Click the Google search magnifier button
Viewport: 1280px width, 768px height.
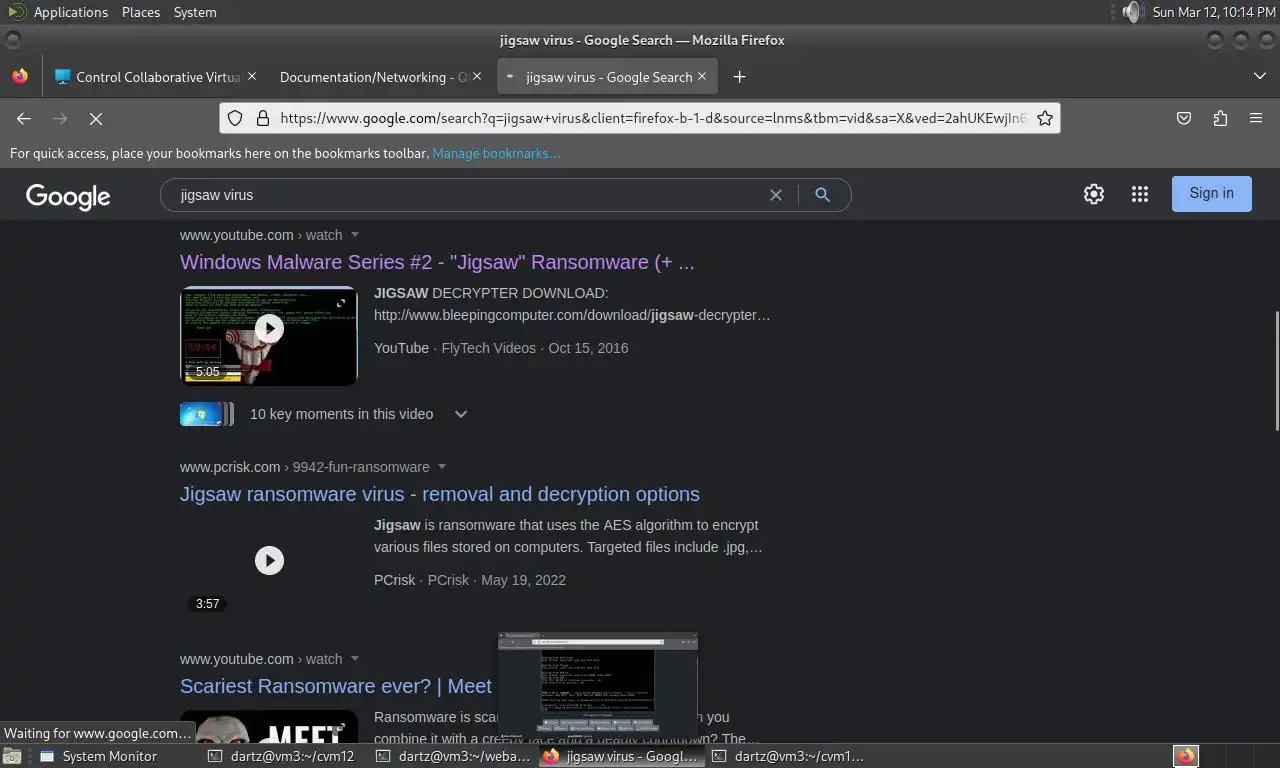tap(823, 195)
